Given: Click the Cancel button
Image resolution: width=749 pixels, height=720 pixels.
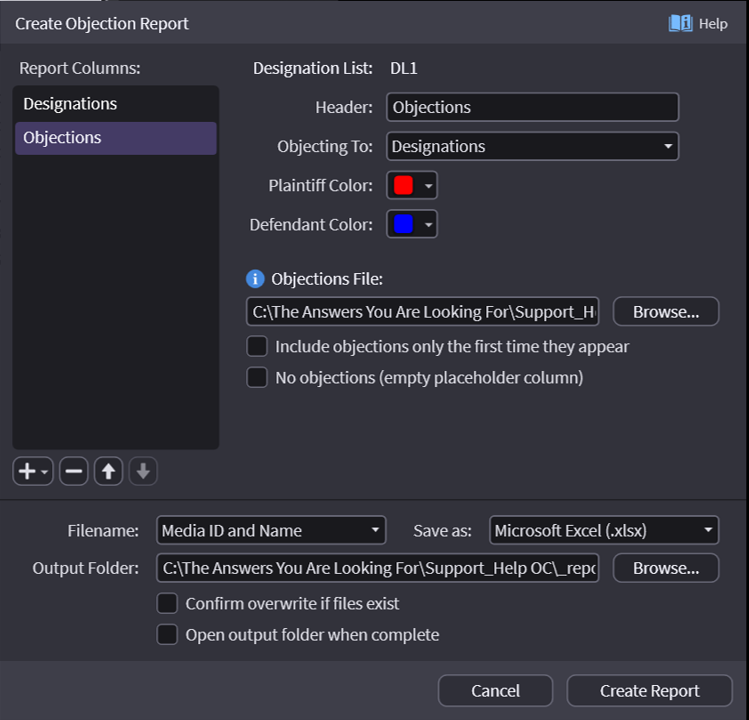Looking at the screenshot, I should coord(495,691).
